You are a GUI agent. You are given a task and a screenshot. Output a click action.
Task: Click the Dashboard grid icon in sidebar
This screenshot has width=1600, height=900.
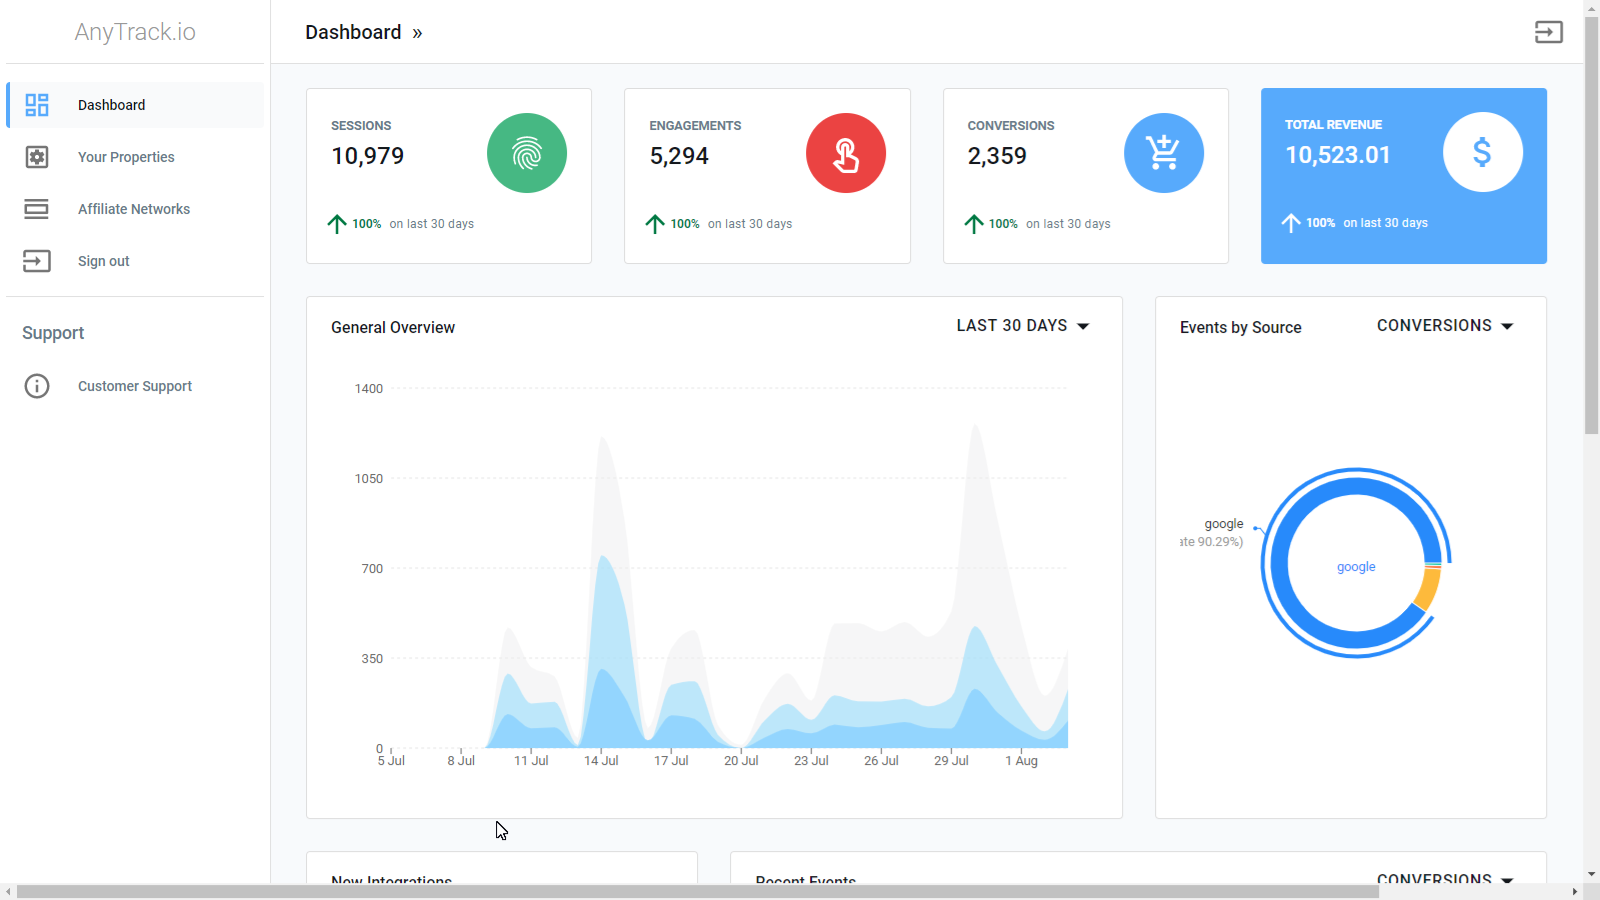coord(37,105)
